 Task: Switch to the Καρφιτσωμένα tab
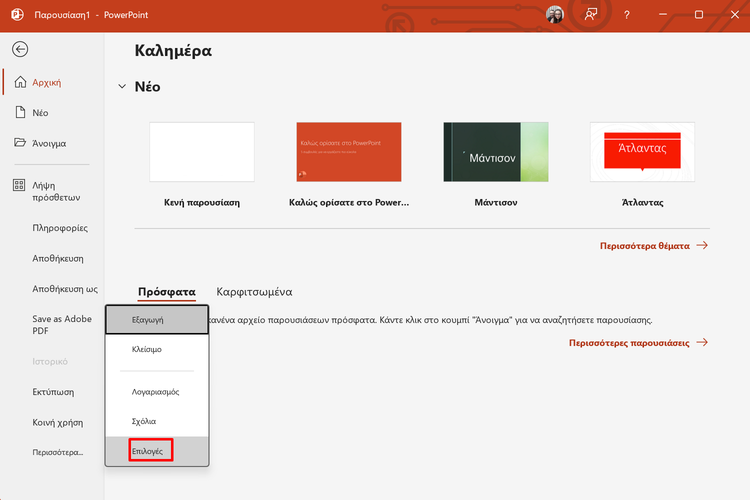[x=254, y=292]
